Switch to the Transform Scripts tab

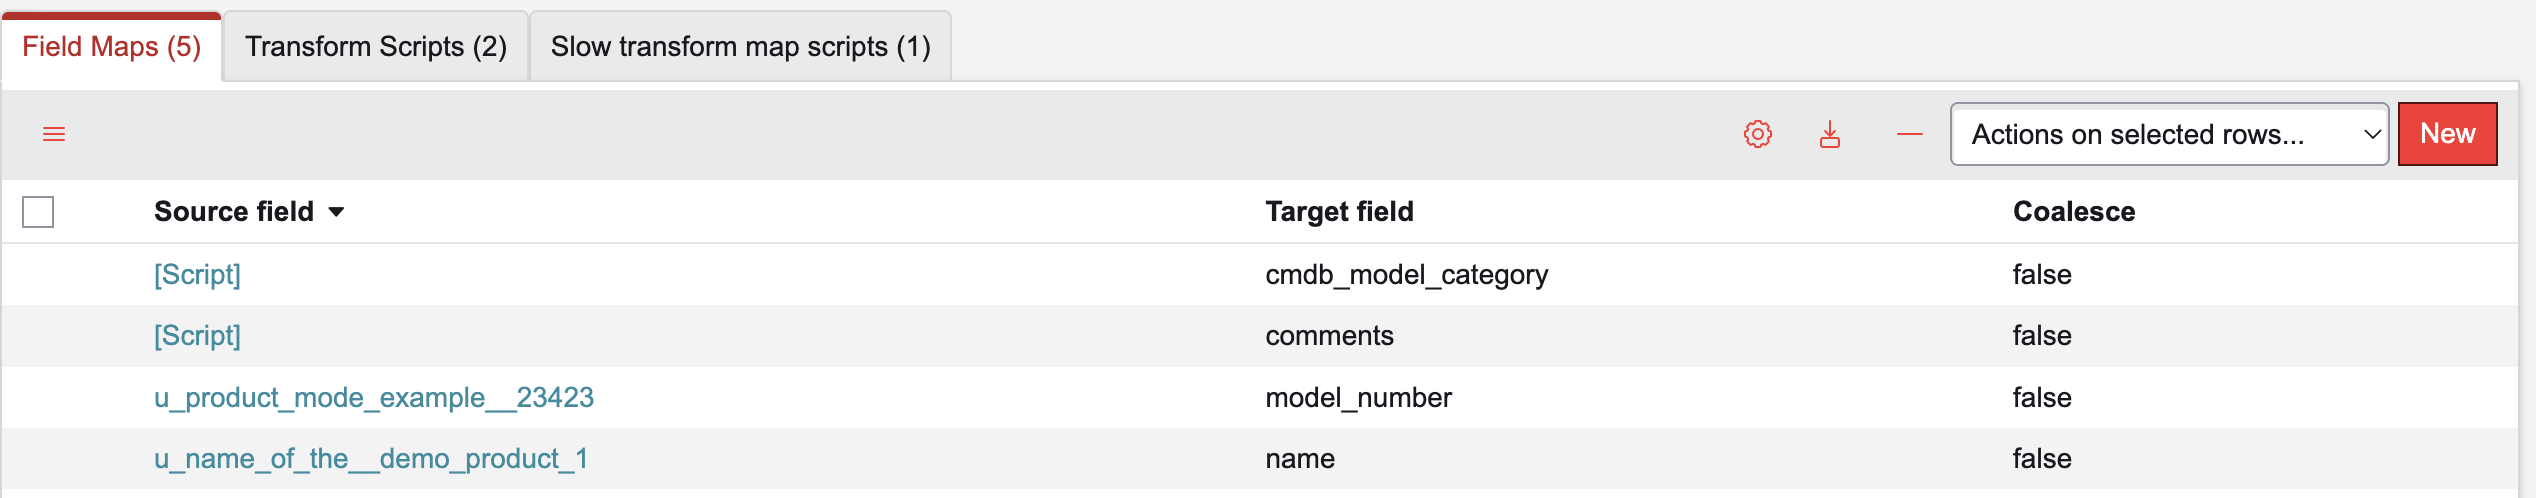tap(376, 47)
